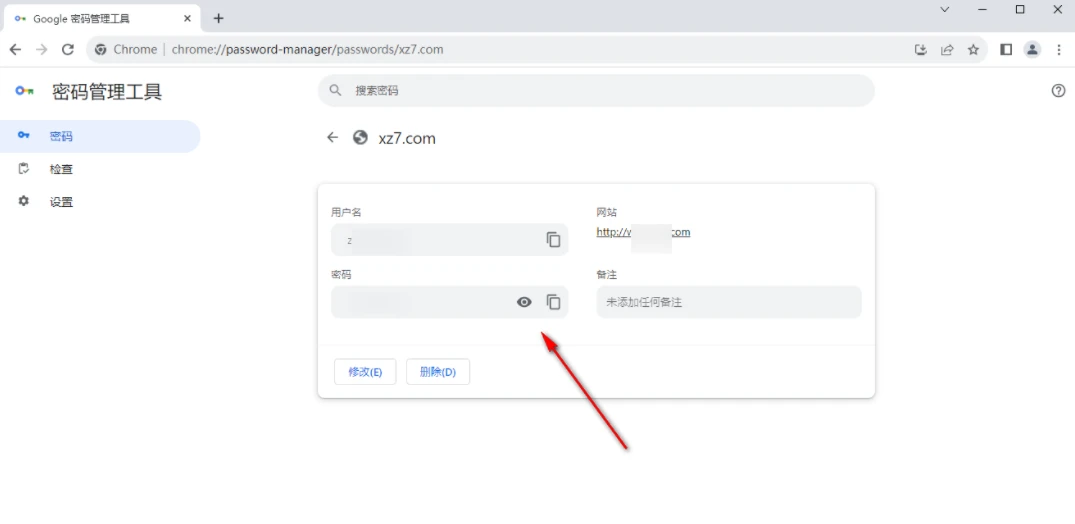Open a new tab with plus button
Image resolution: width=1075 pixels, height=524 pixels.
[x=219, y=19]
